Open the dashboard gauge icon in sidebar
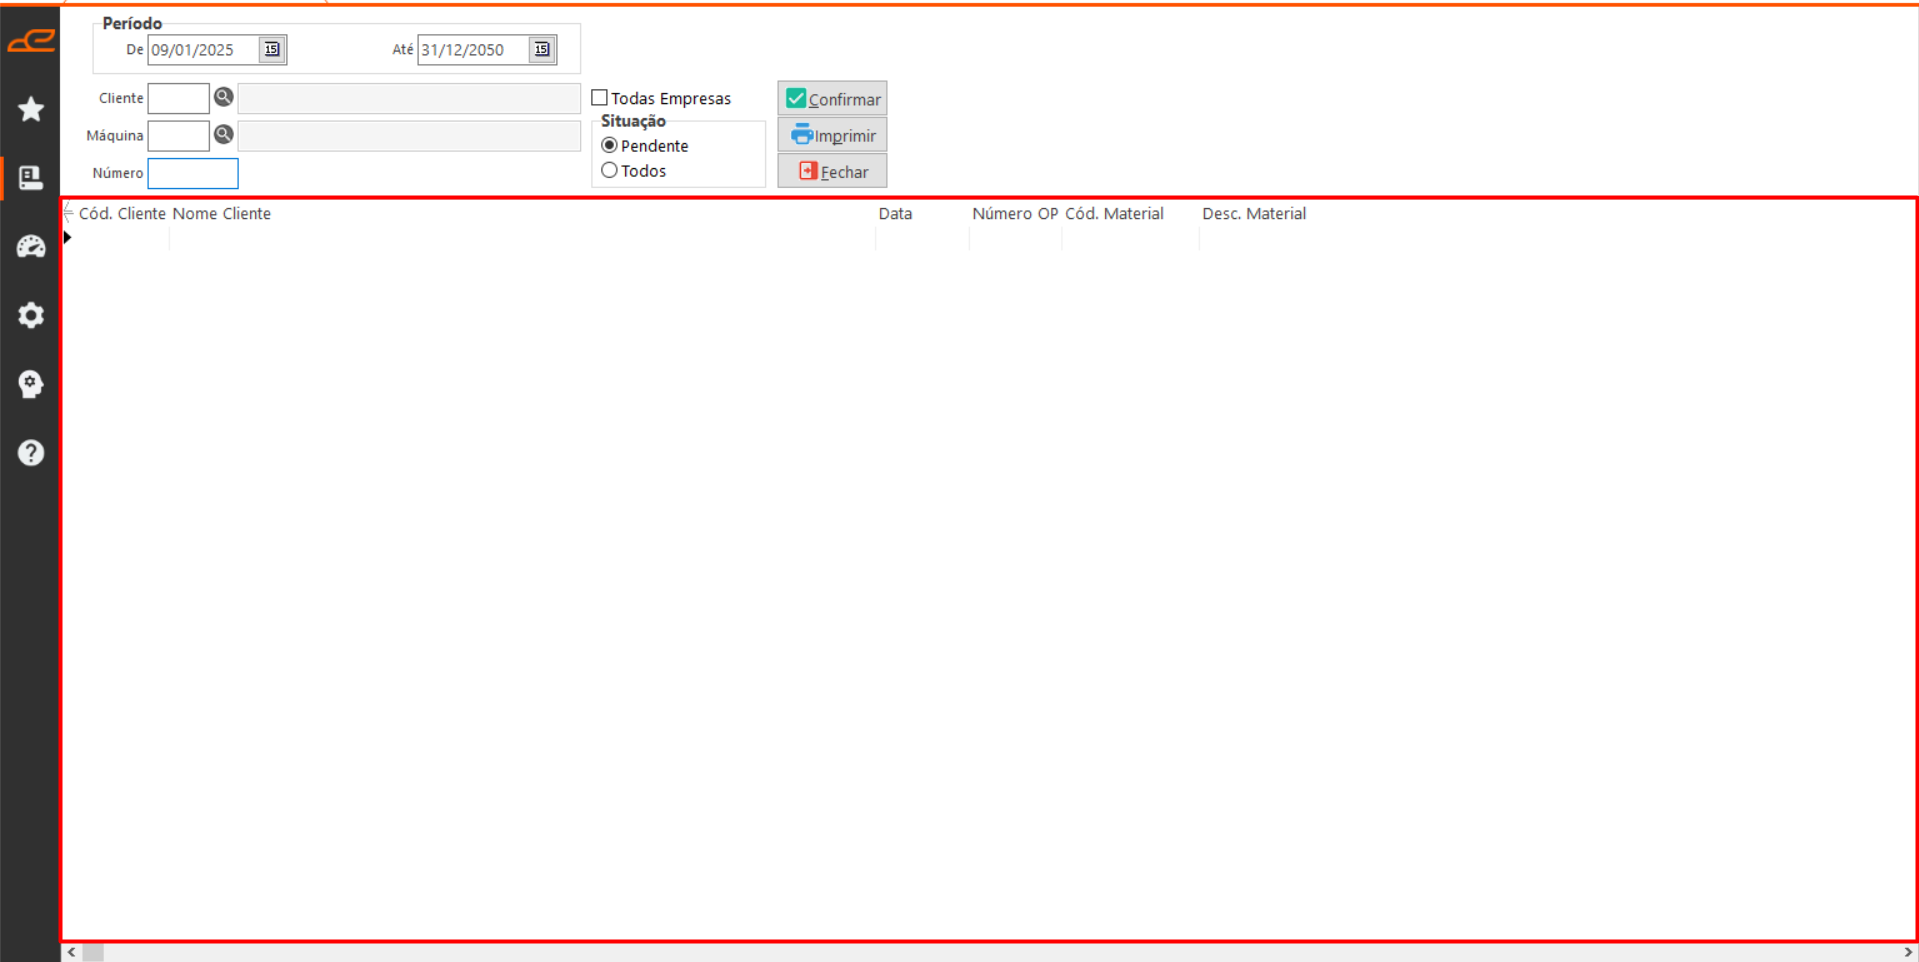The height and width of the screenshot is (962, 1919). [31, 247]
